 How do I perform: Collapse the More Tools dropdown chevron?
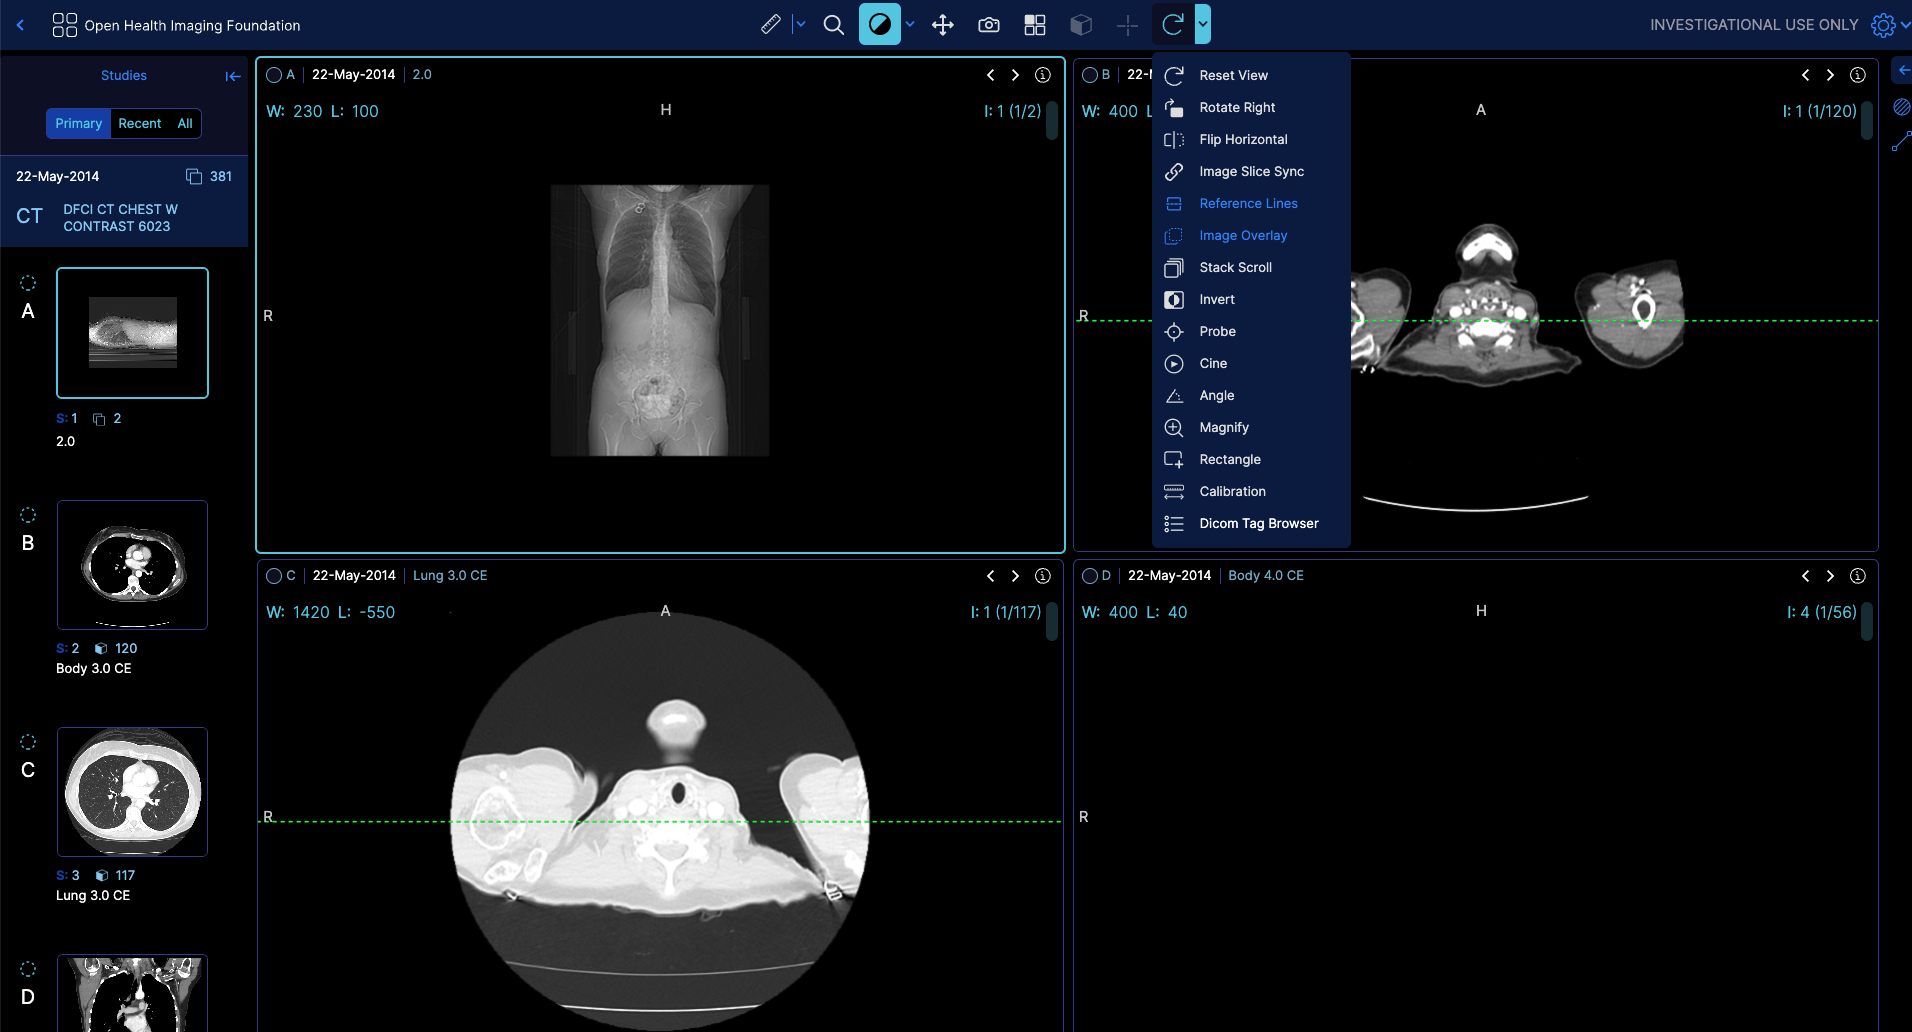point(1203,24)
